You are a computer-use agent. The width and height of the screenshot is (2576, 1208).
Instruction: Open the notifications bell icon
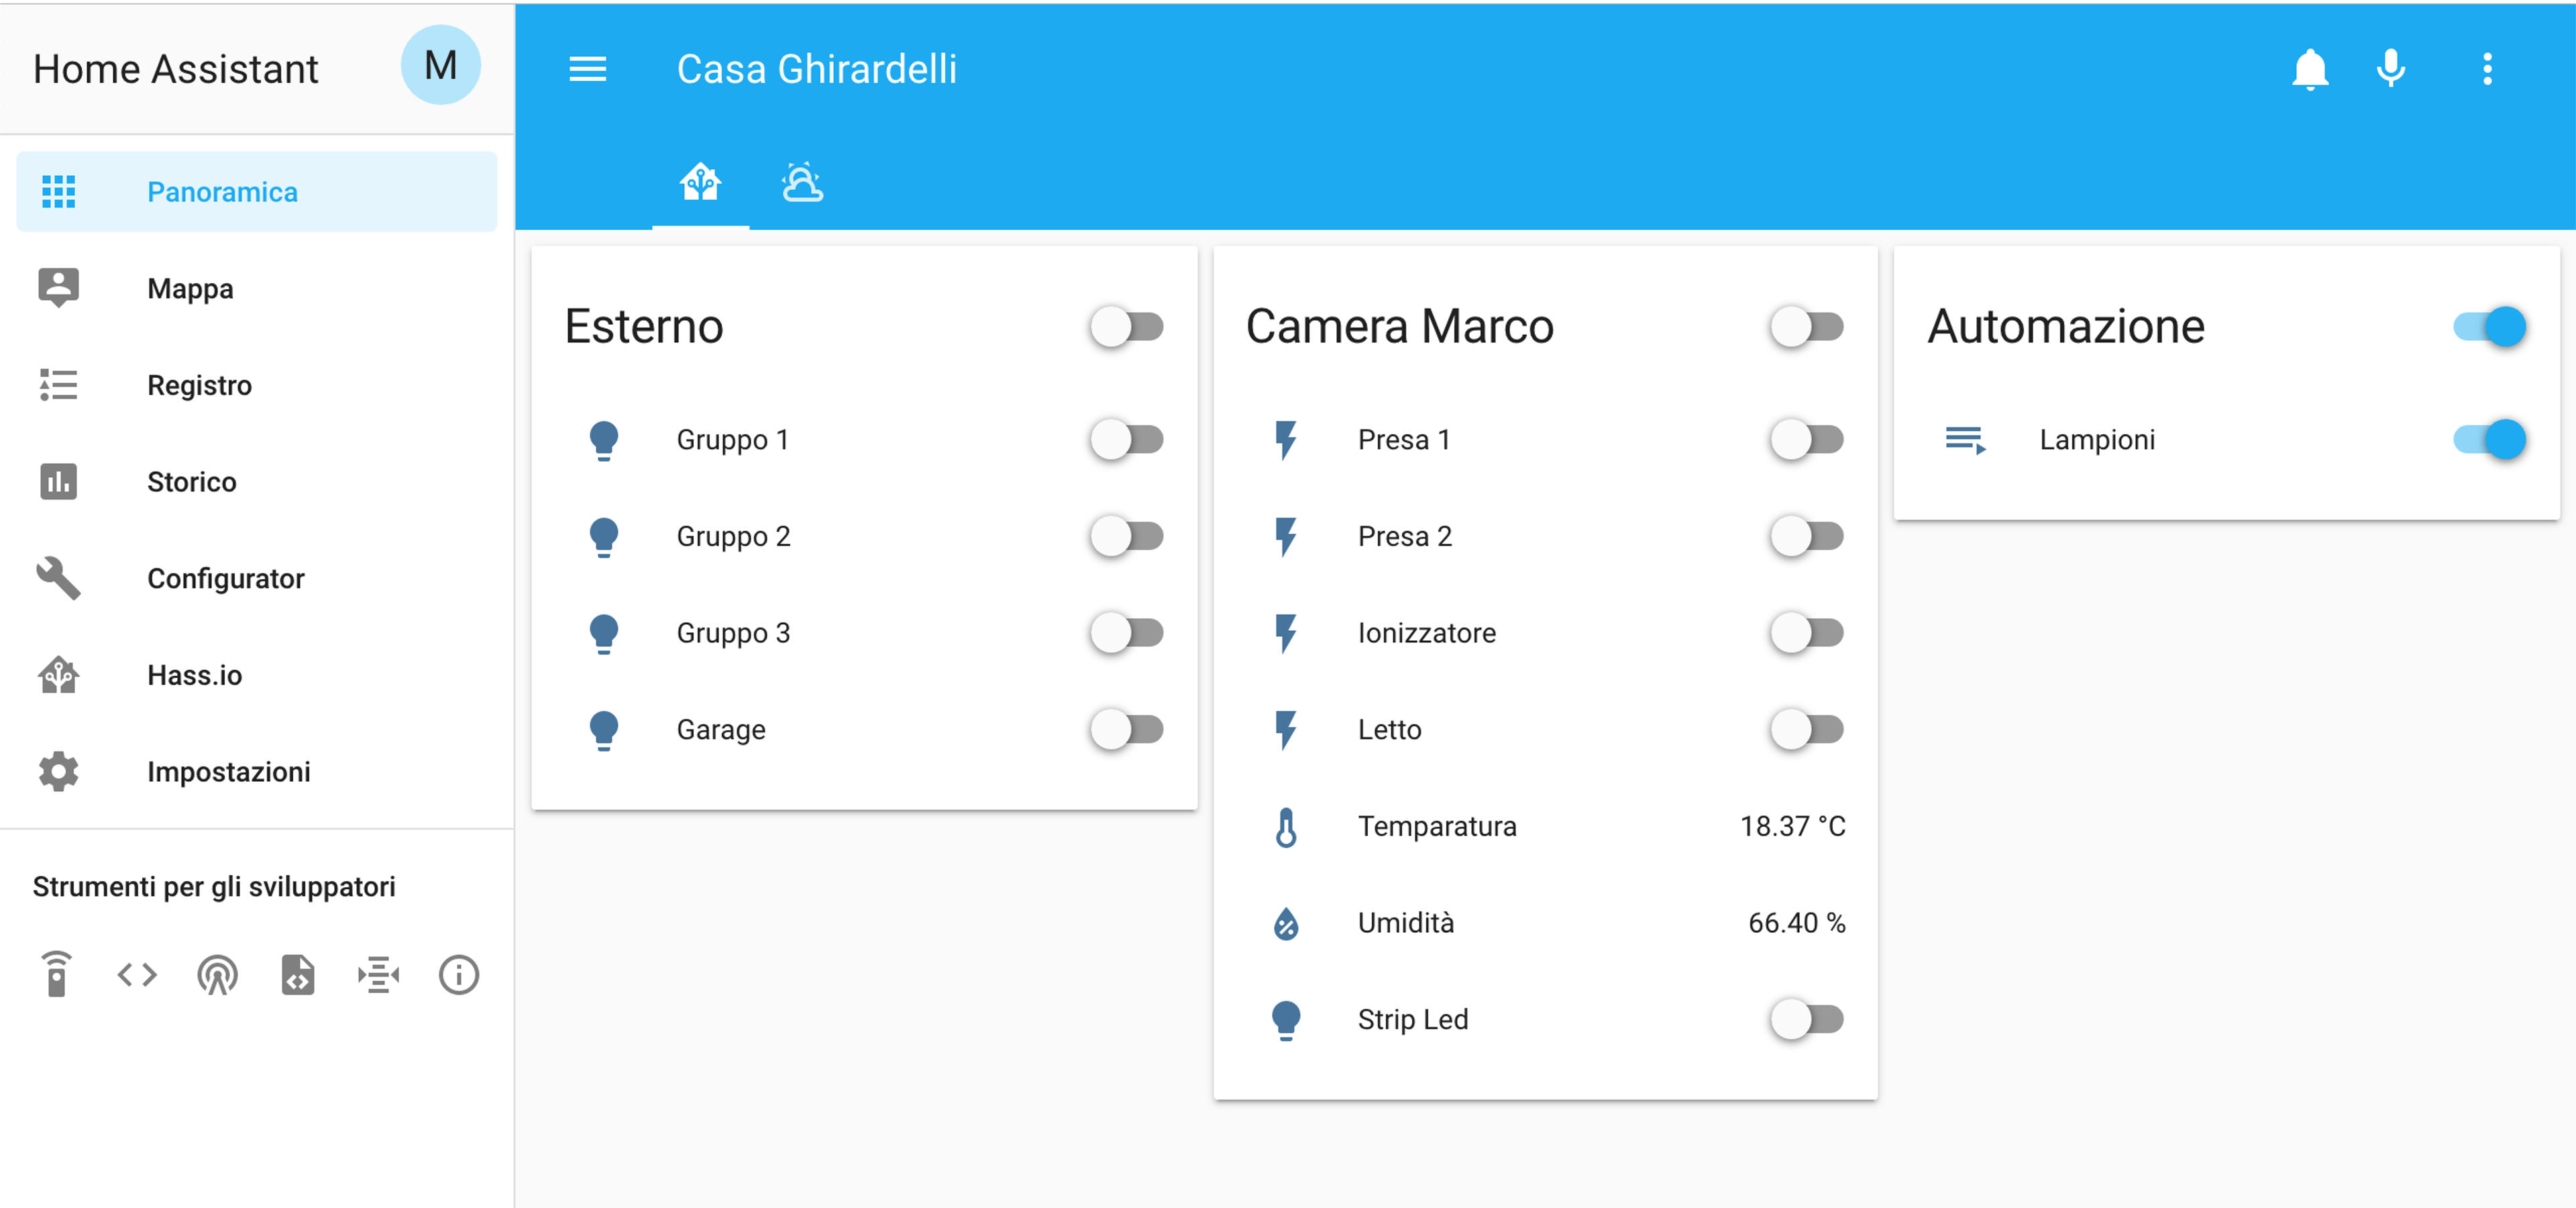pos(2310,69)
